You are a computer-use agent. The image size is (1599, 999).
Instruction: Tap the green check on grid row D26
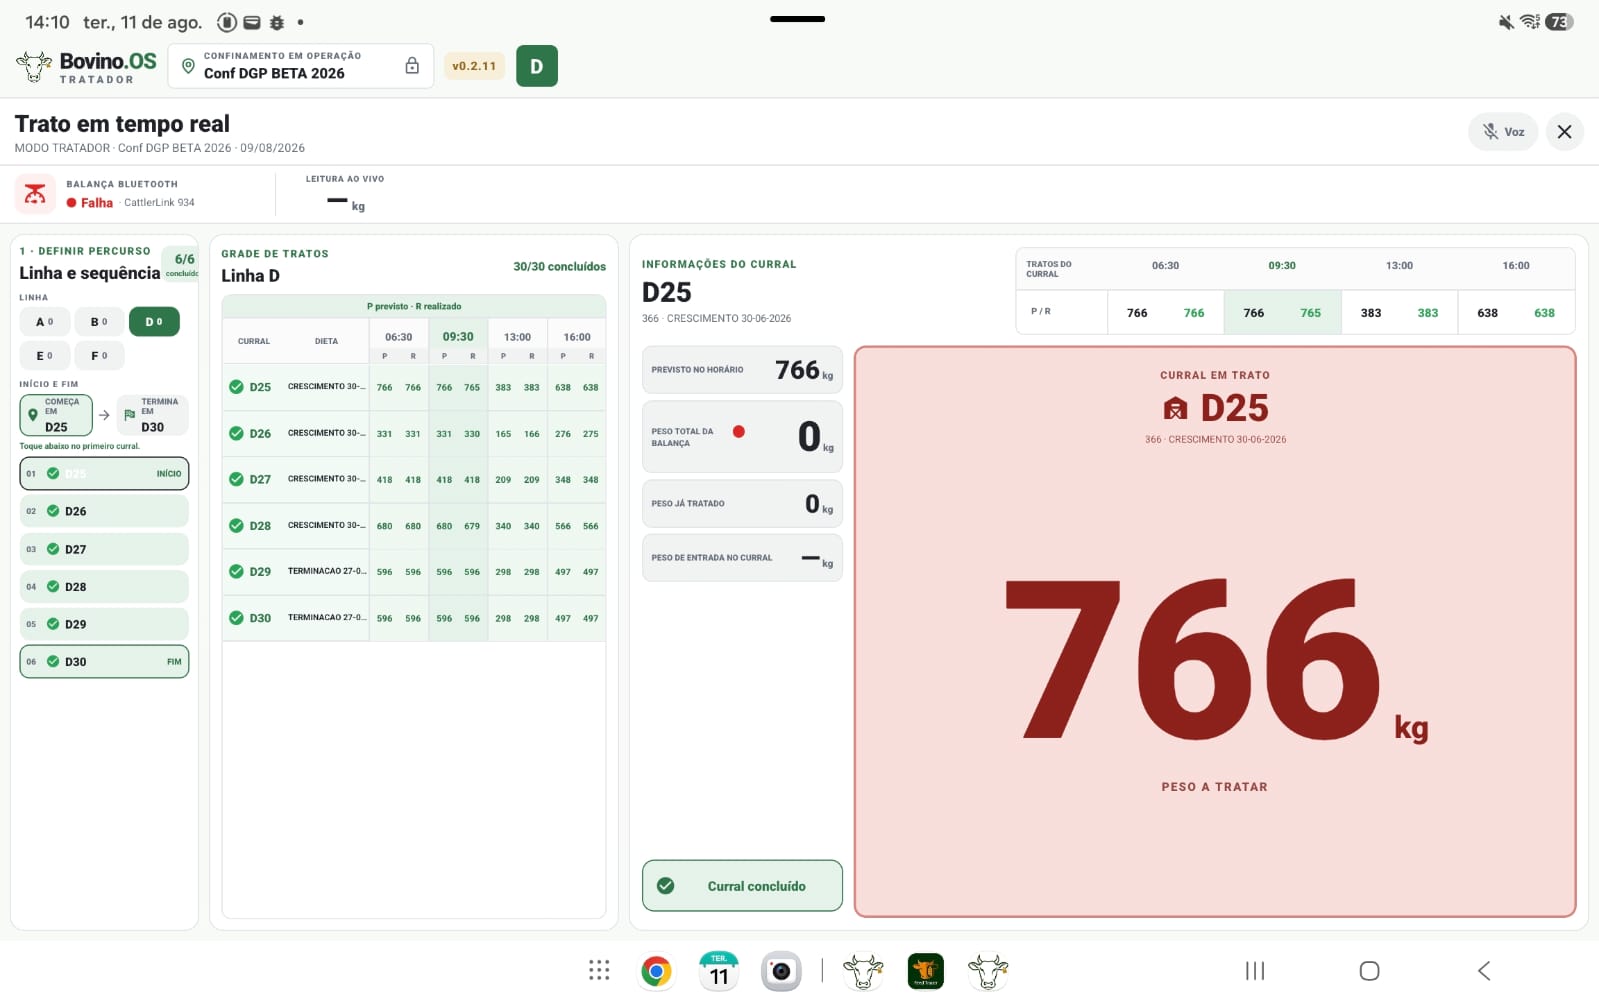[x=236, y=433]
